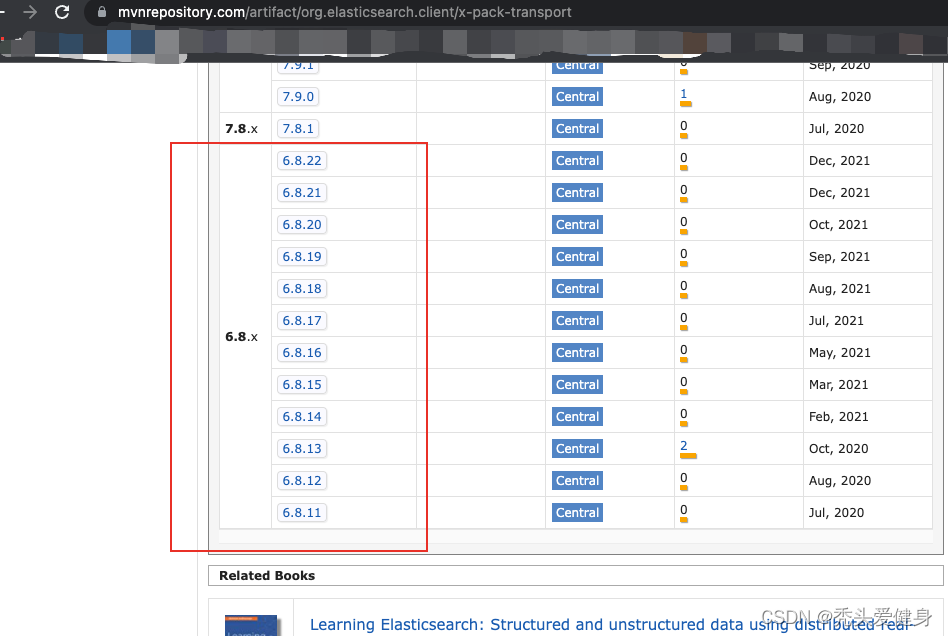The image size is (948, 636).
Task: Open version 6.8.22 release page
Action: click(x=302, y=160)
